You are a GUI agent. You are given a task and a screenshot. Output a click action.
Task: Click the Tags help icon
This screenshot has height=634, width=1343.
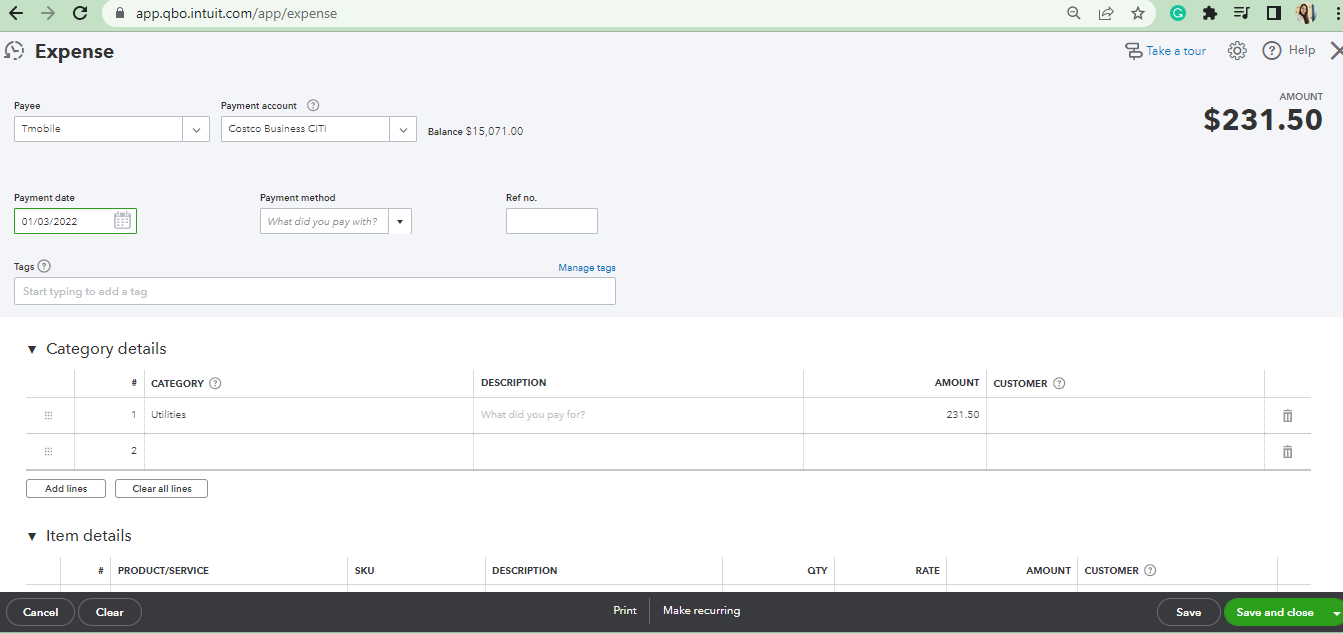click(x=44, y=267)
